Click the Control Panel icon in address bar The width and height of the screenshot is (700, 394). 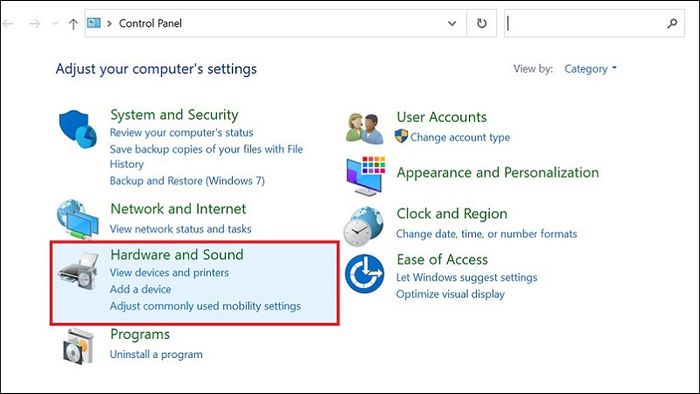pos(94,23)
